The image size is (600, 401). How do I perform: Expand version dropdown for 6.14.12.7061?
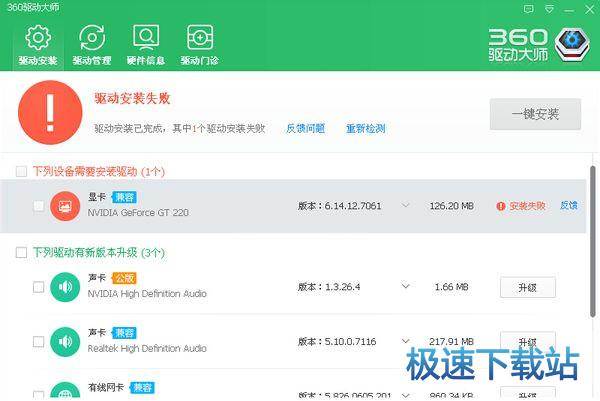pyautogui.click(x=405, y=205)
